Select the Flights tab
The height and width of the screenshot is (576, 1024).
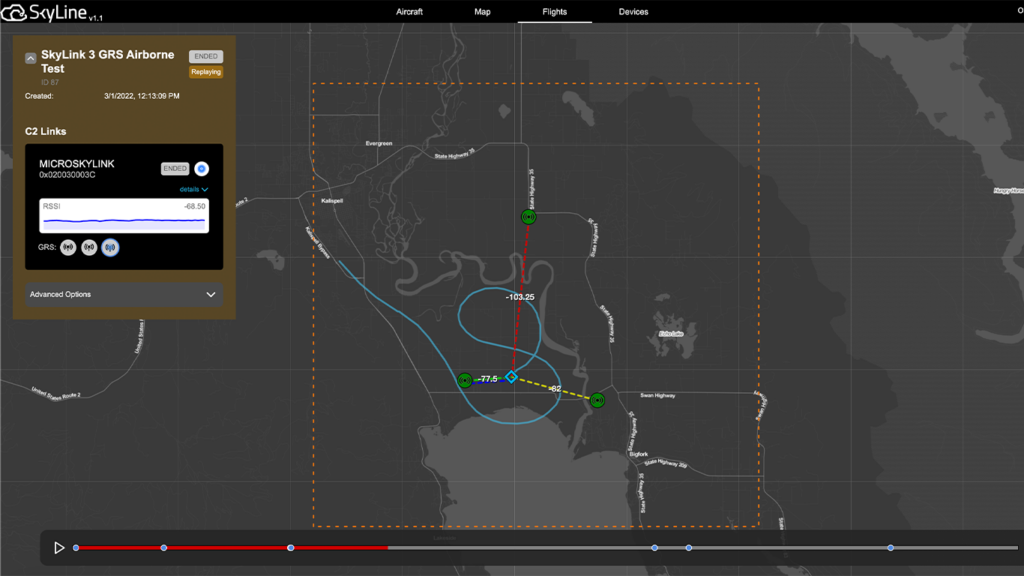click(554, 12)
